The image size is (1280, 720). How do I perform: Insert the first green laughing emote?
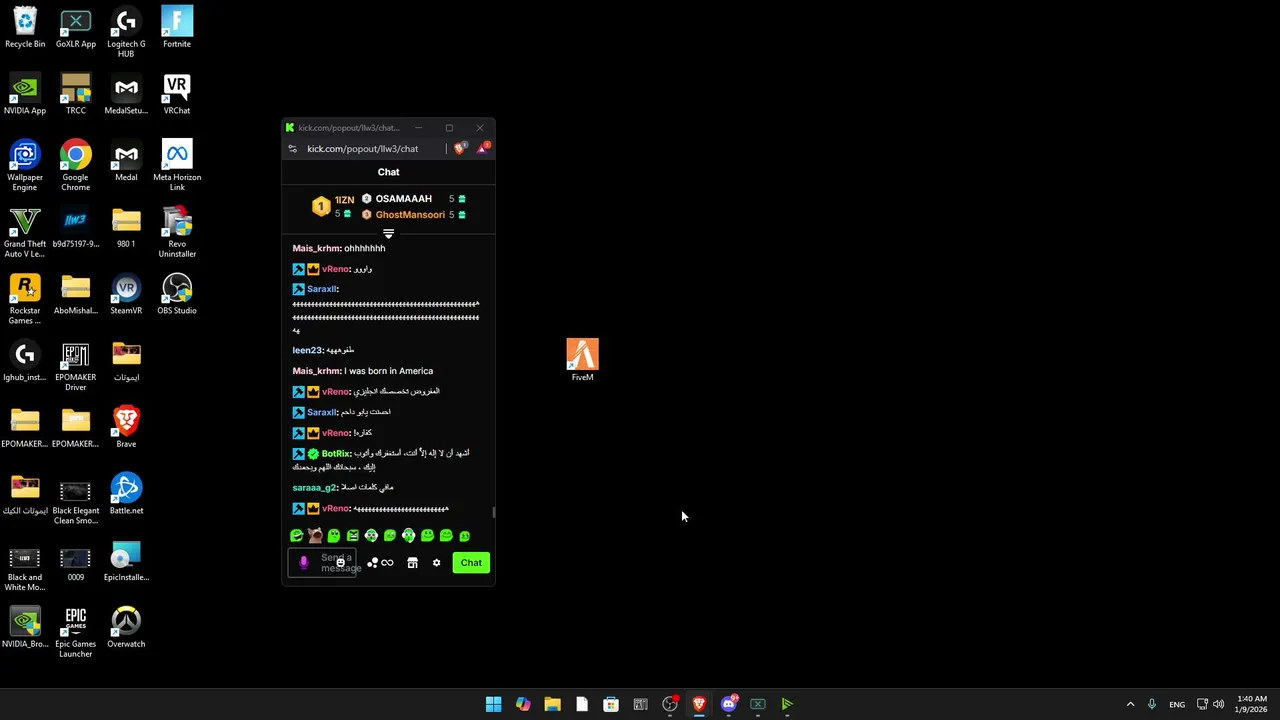point(296,536)
